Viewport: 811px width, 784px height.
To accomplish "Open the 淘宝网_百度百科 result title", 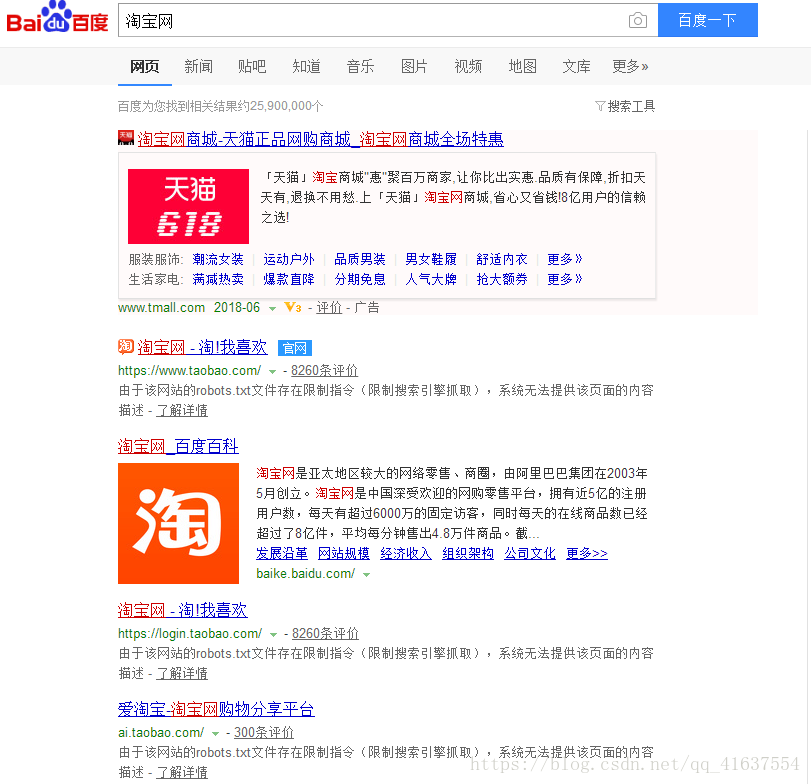I will [178, 446].
